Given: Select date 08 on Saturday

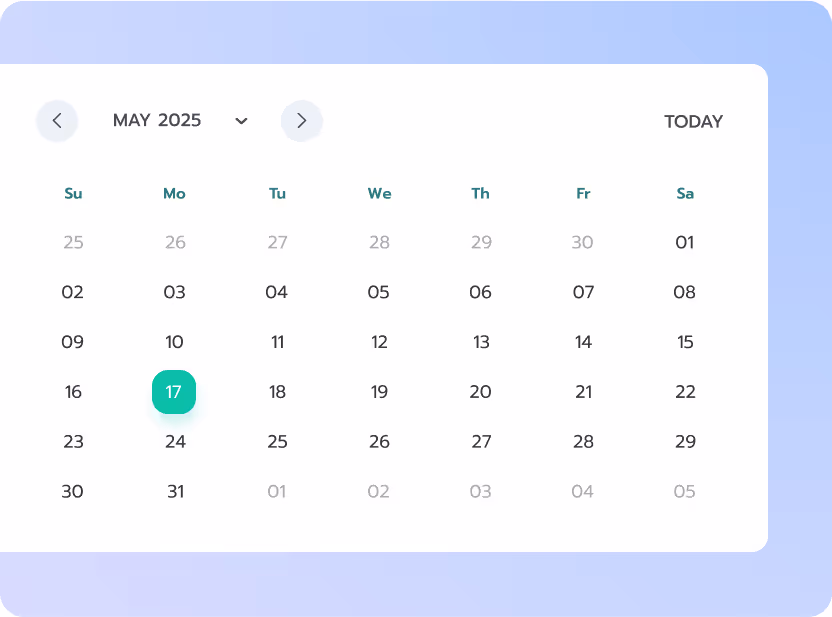Looking at the screenshot, I should coord(685,292).
